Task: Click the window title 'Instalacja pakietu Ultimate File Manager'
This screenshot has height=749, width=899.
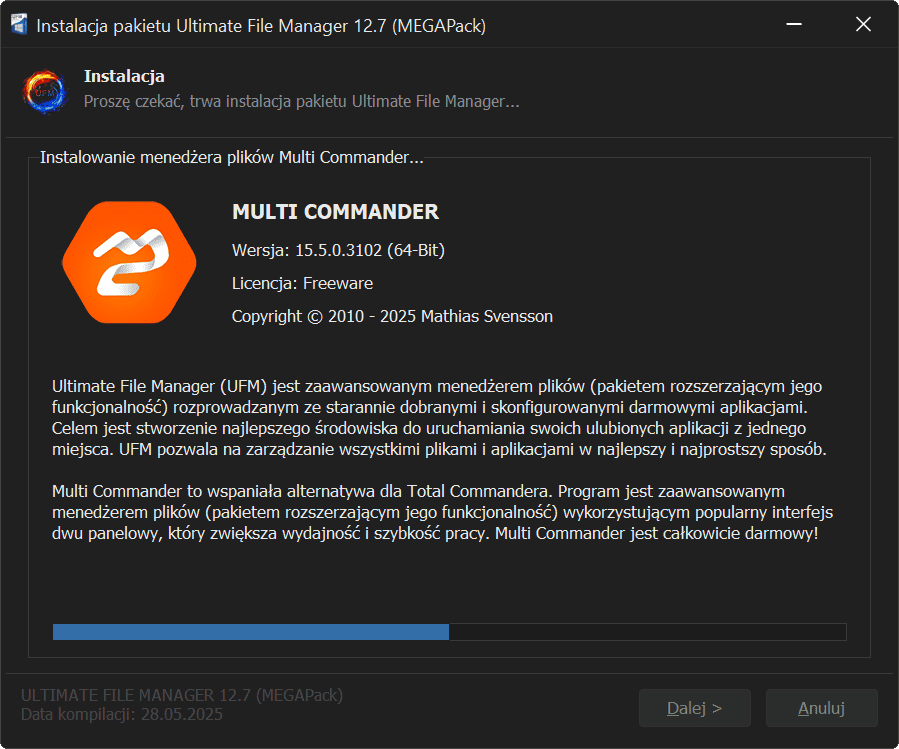Action: pyautogui.click(x=260, y=26)
